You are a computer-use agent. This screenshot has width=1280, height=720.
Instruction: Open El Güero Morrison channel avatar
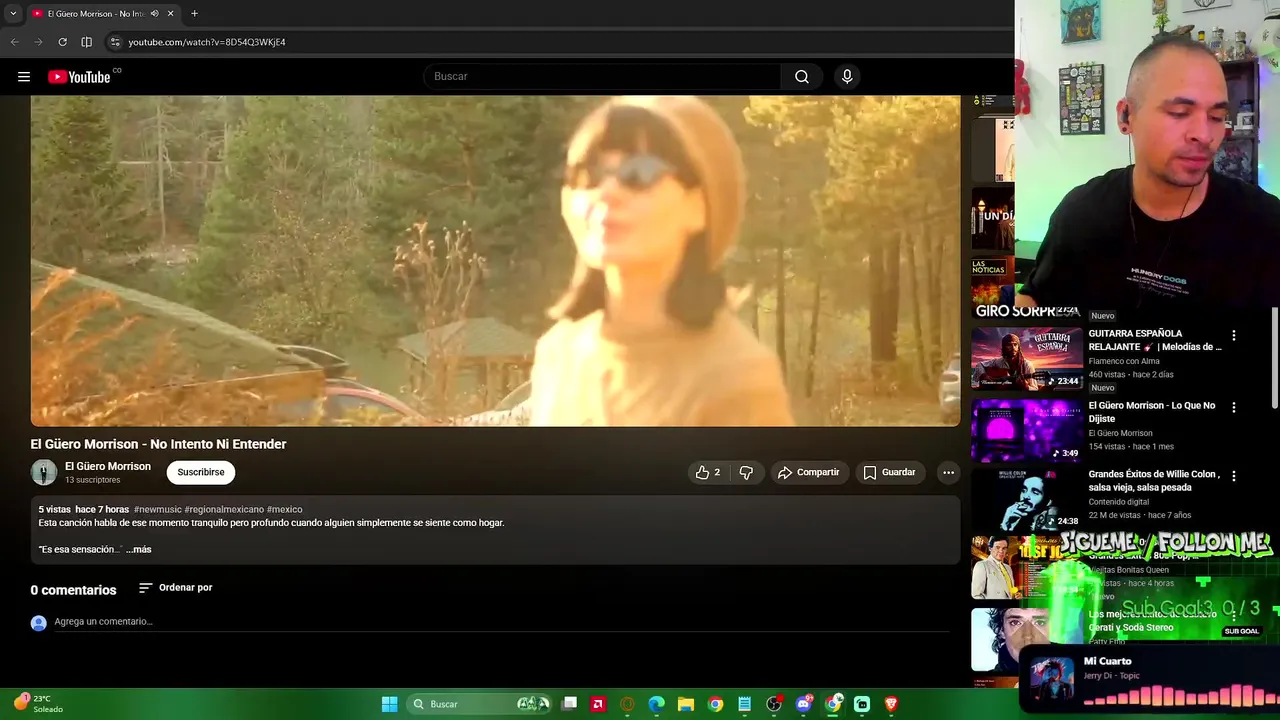point(44,472)
